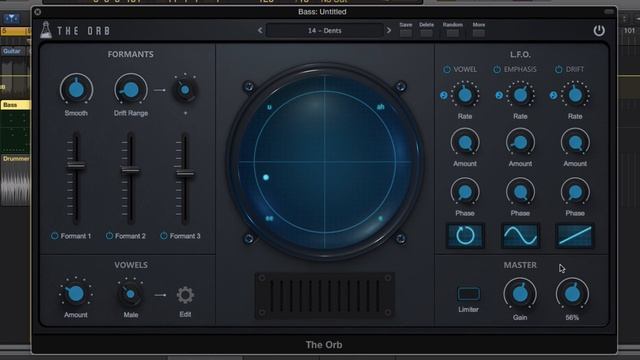Screen dimensions: 640x360
Task: Click the Master Gain knob
Action: pyautogui.click(x=520, y=294)
